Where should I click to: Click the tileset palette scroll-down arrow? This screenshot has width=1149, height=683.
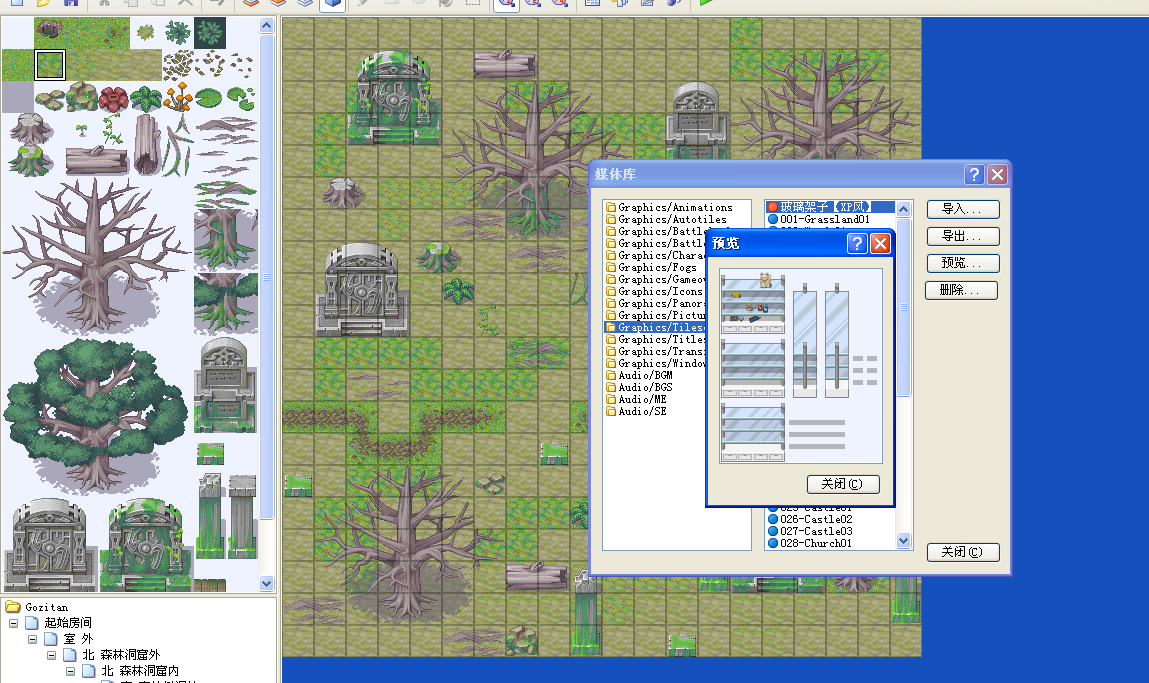pos(267,584)
